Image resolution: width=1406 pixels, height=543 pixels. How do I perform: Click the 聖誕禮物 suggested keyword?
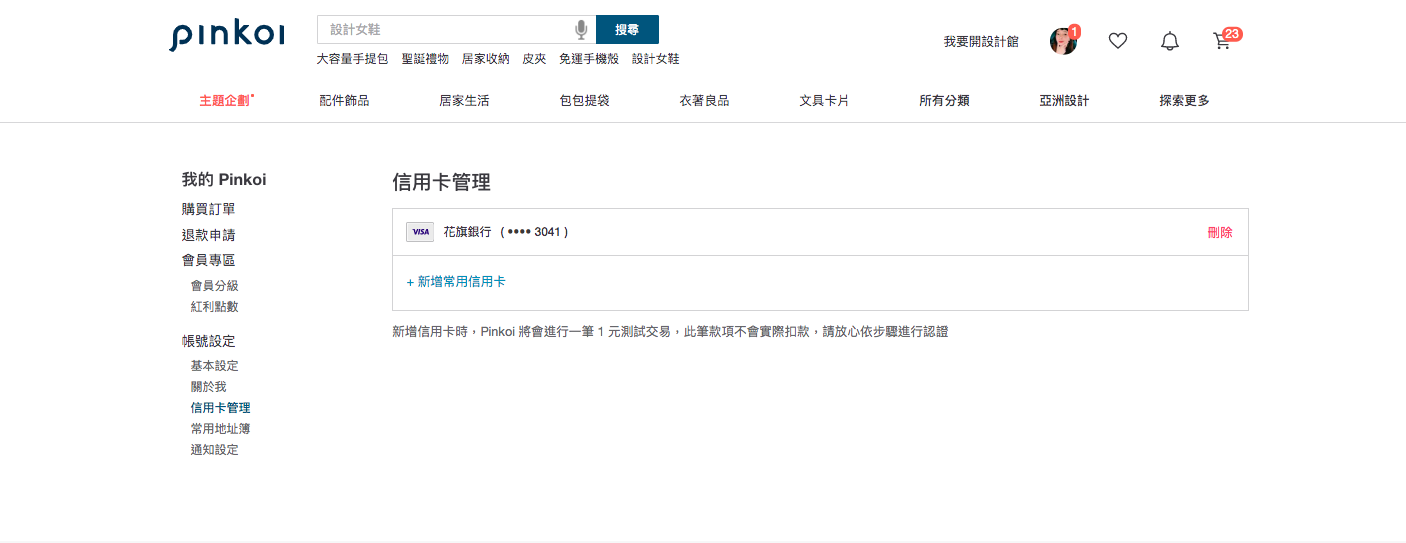click(x=425, y=59)
